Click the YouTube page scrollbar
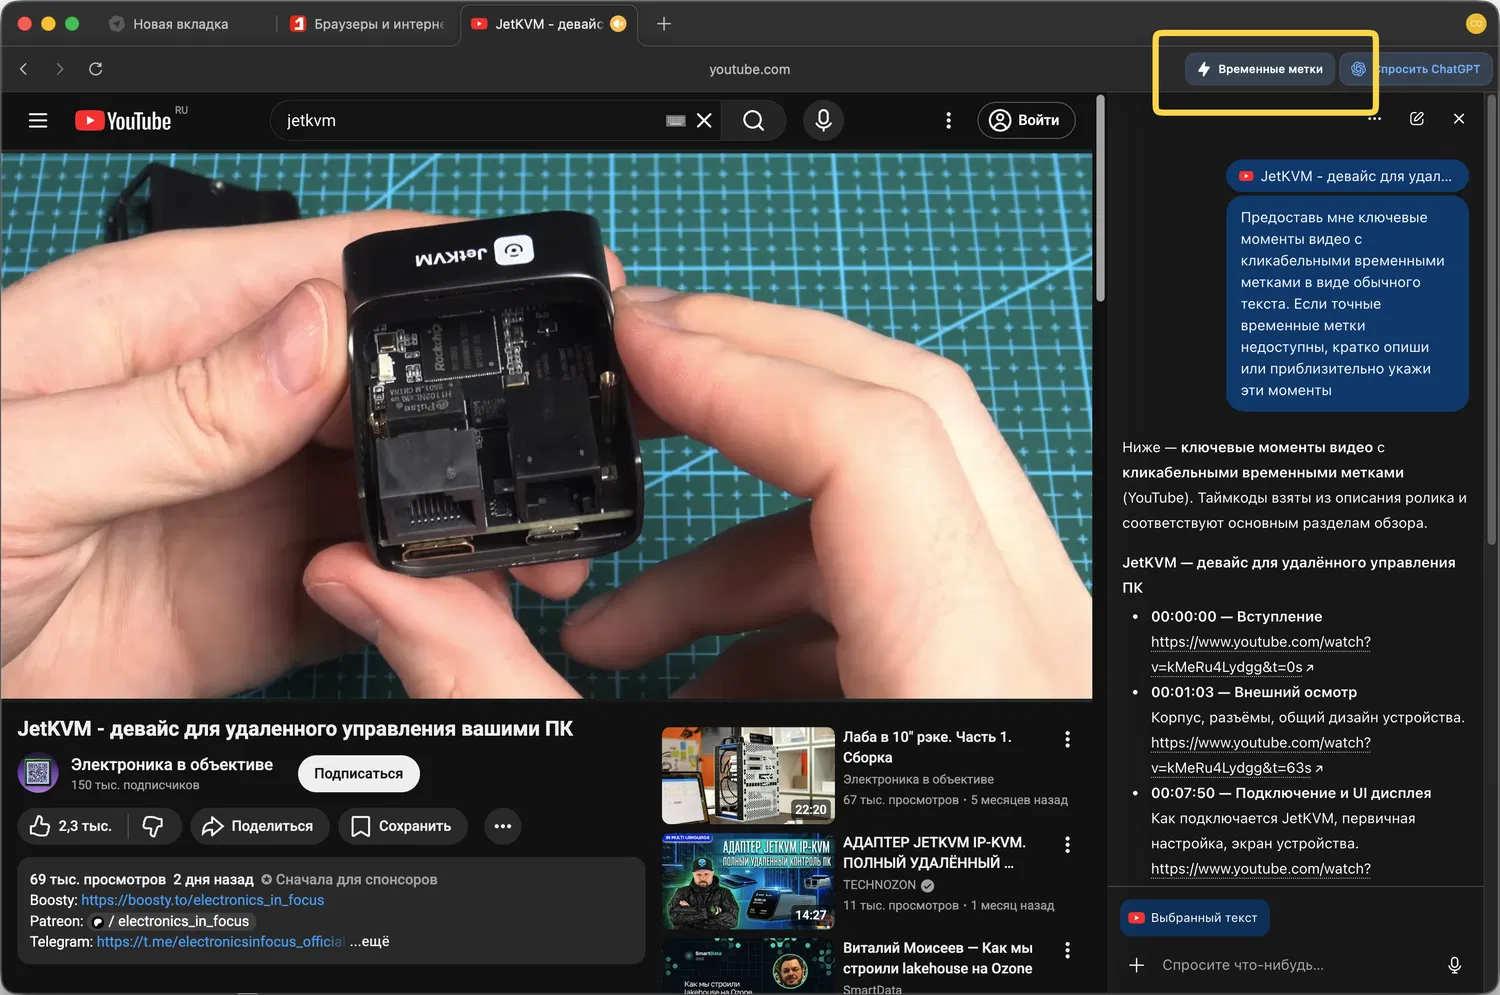The height and width of the screenshot is (995, 1500). pyautogui.click(x=1100, y=199)
